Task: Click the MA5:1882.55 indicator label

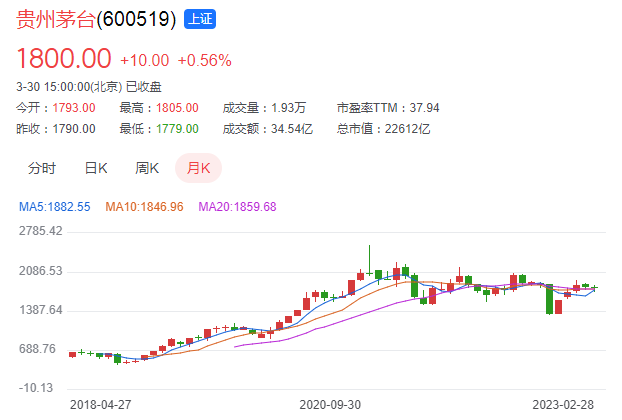Action: coord(55,207)
